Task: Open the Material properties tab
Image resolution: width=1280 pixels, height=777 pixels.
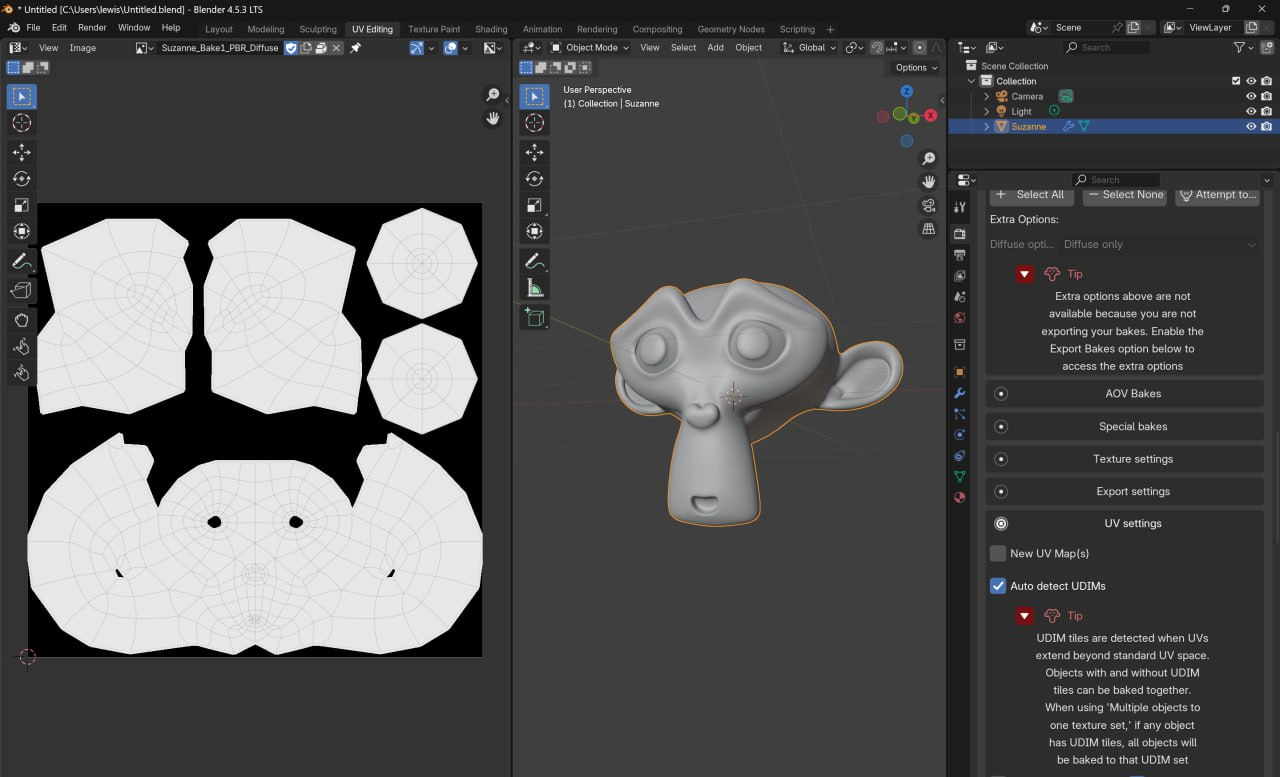Action: pos(960,497)
